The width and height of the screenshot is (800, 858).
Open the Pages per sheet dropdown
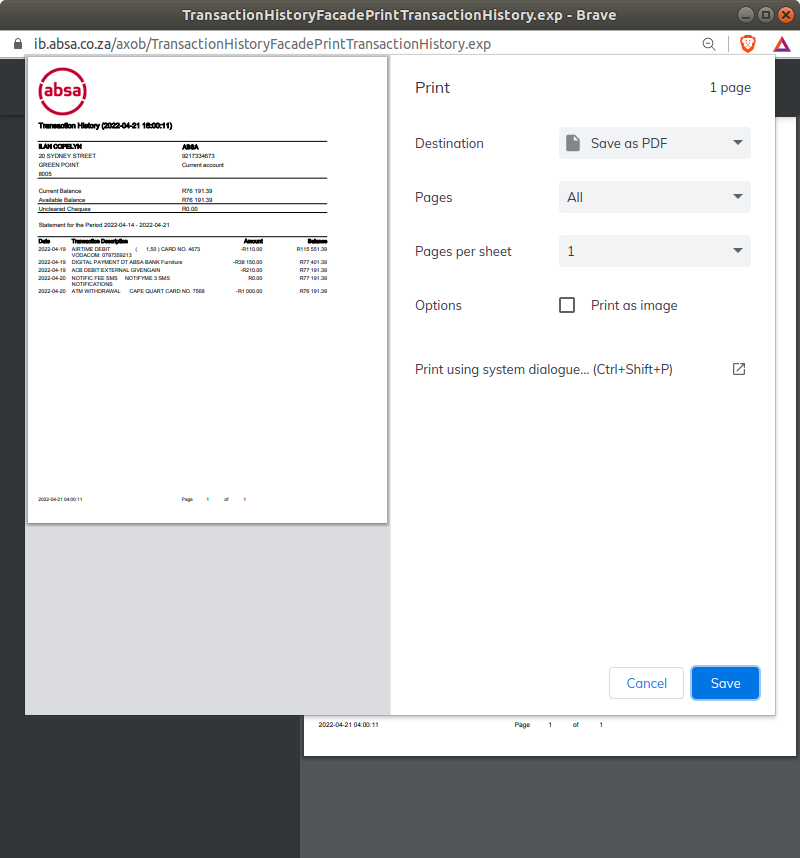(654, 251)
